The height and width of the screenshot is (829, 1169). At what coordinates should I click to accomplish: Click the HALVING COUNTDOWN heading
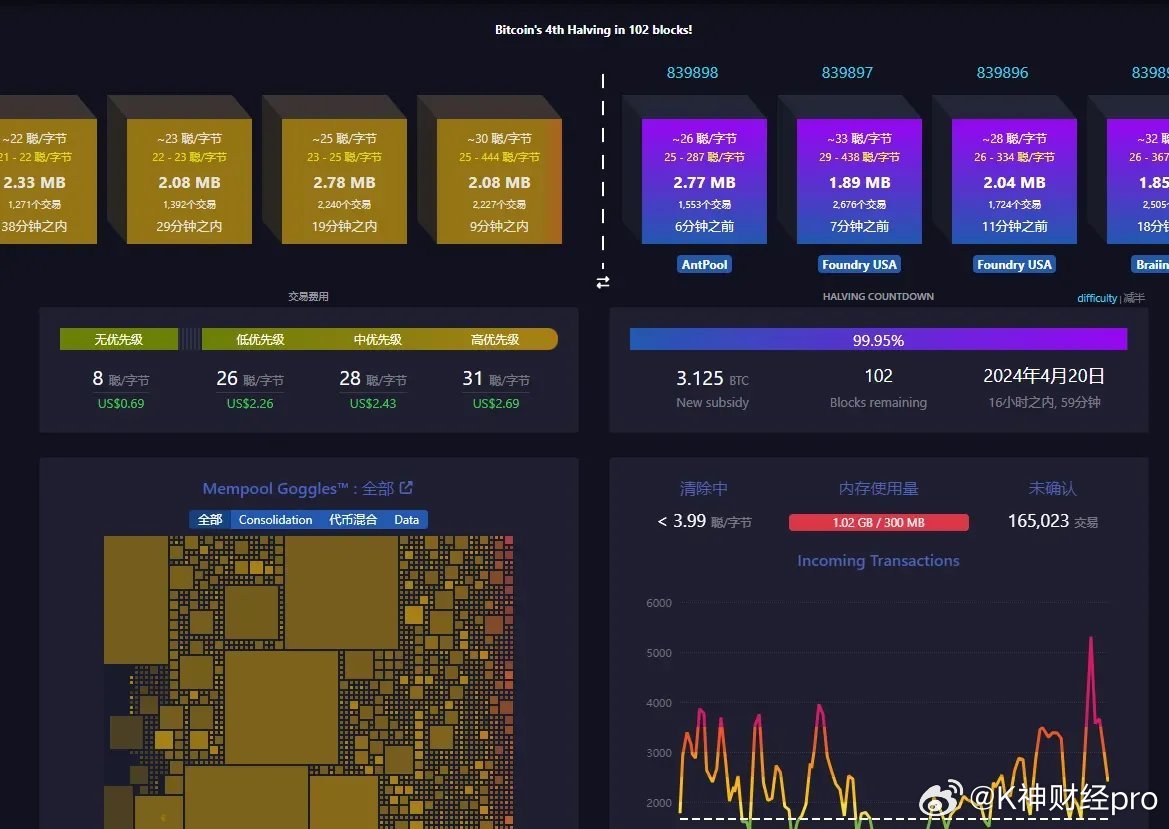(878, 297)
